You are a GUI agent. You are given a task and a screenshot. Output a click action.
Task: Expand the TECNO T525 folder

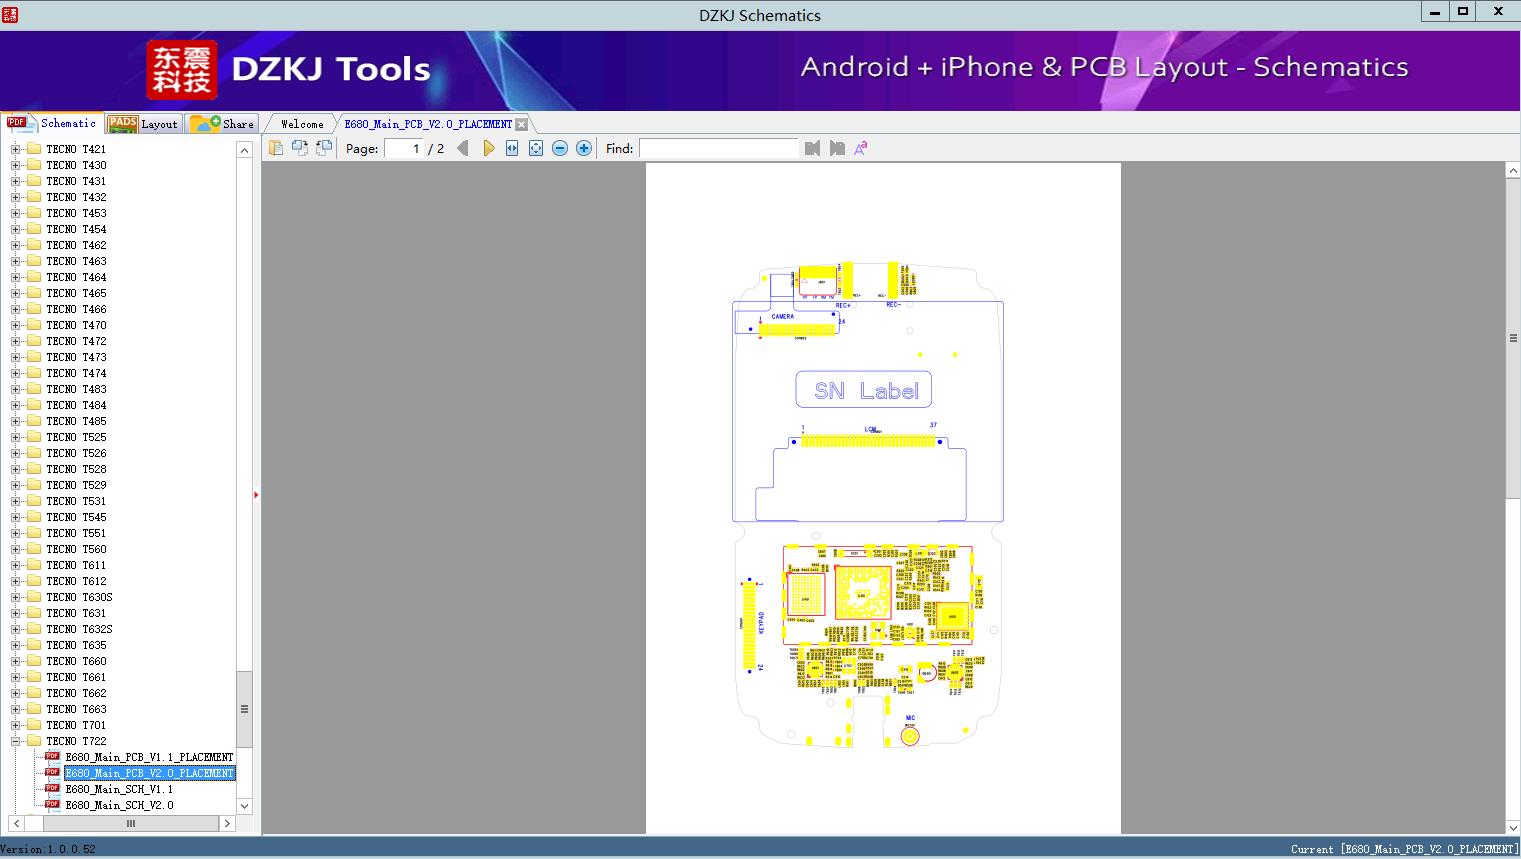coord(15,437)
